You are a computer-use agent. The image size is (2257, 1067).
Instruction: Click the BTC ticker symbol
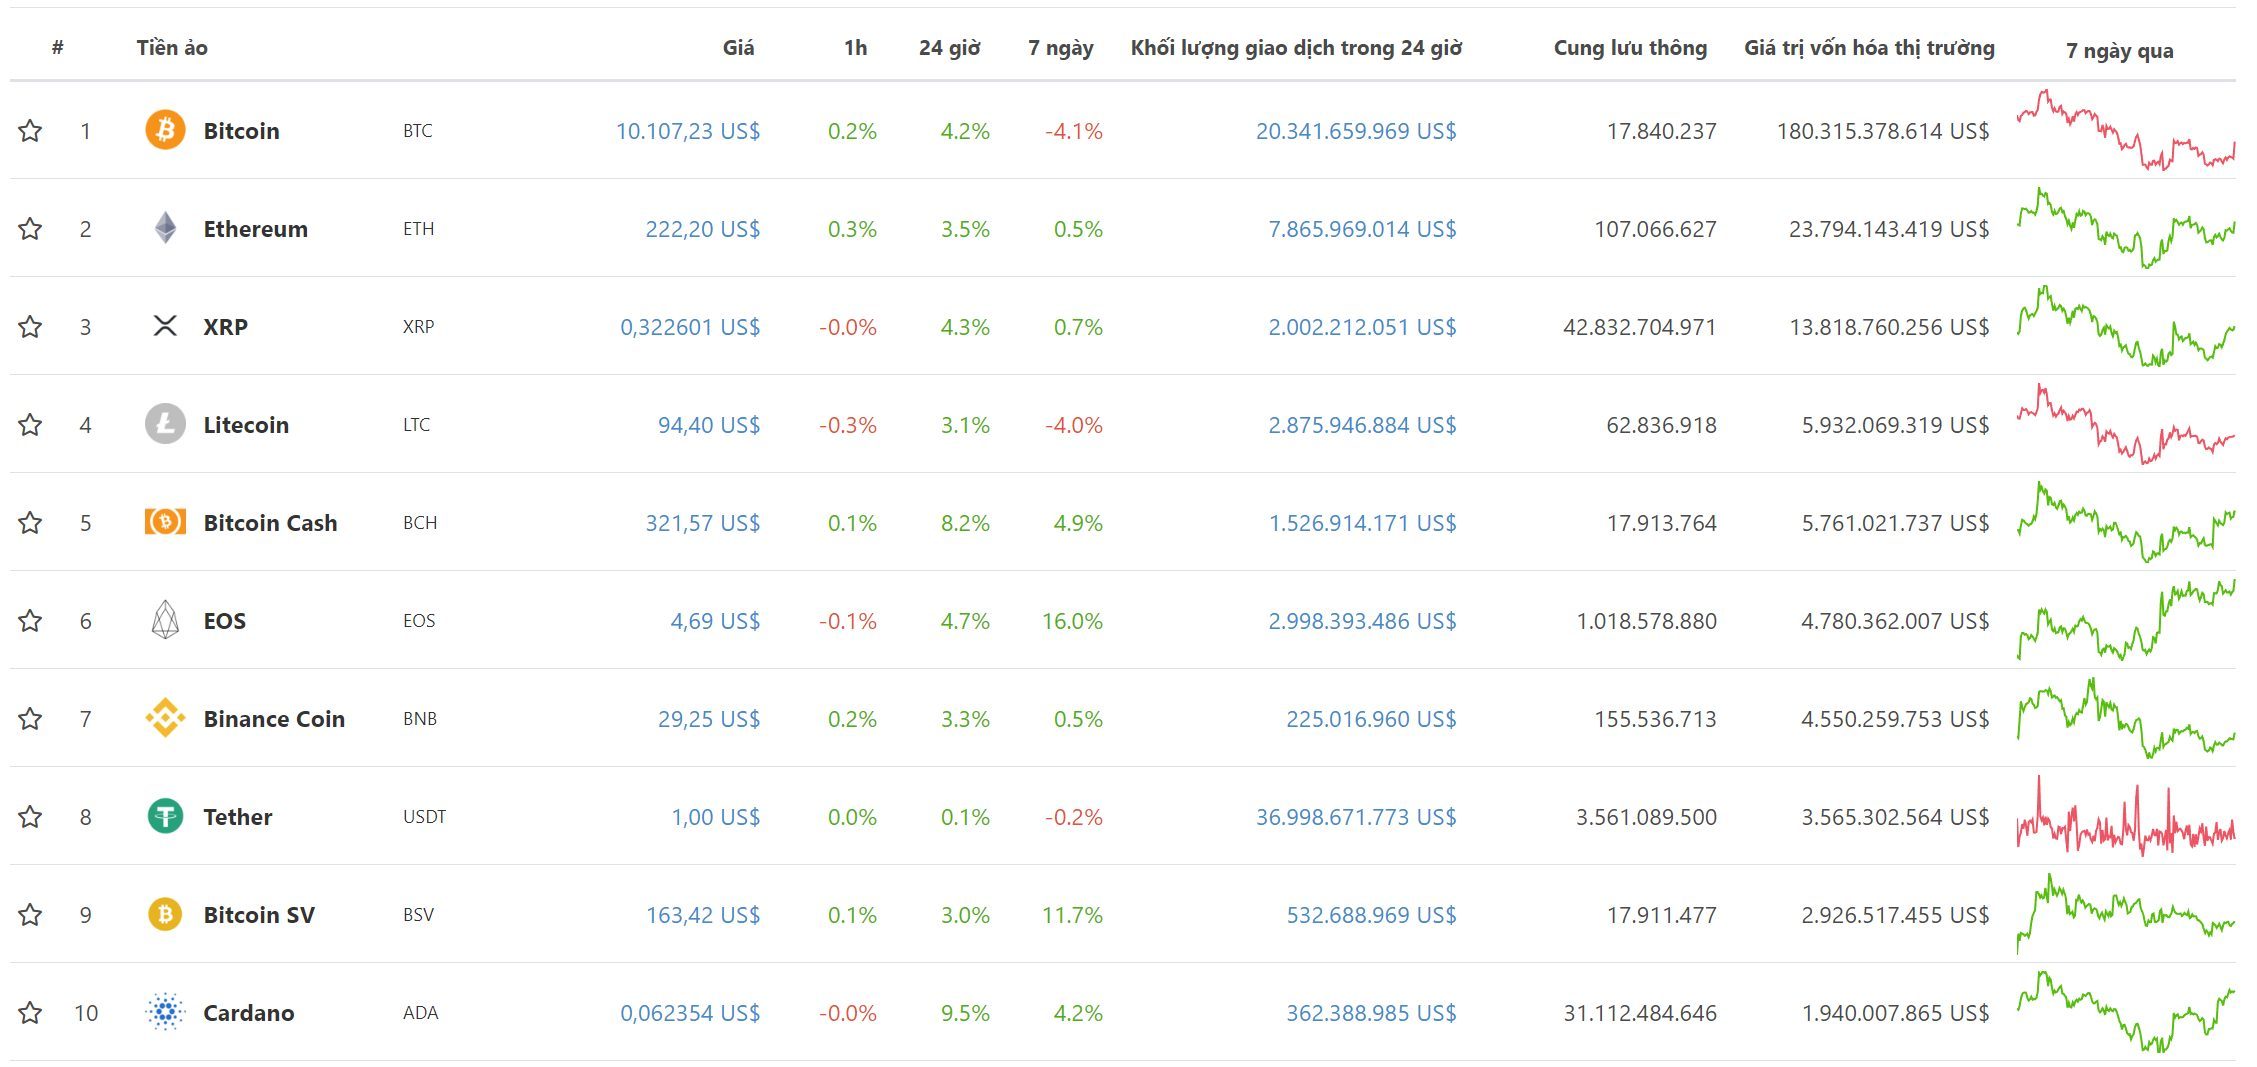pyautogui.click(x=417, y=130)
